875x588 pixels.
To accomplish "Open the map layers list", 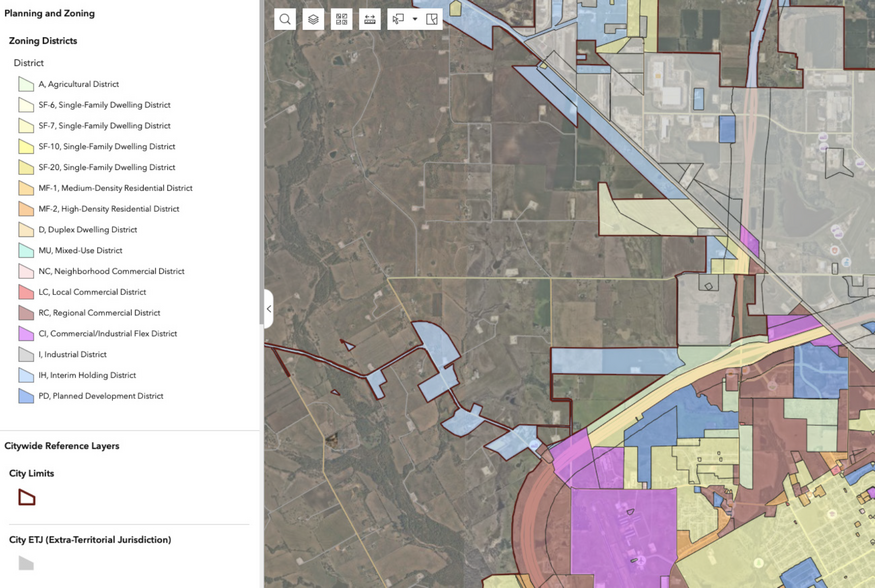I will pyautogui.click(x=313, y=19).
